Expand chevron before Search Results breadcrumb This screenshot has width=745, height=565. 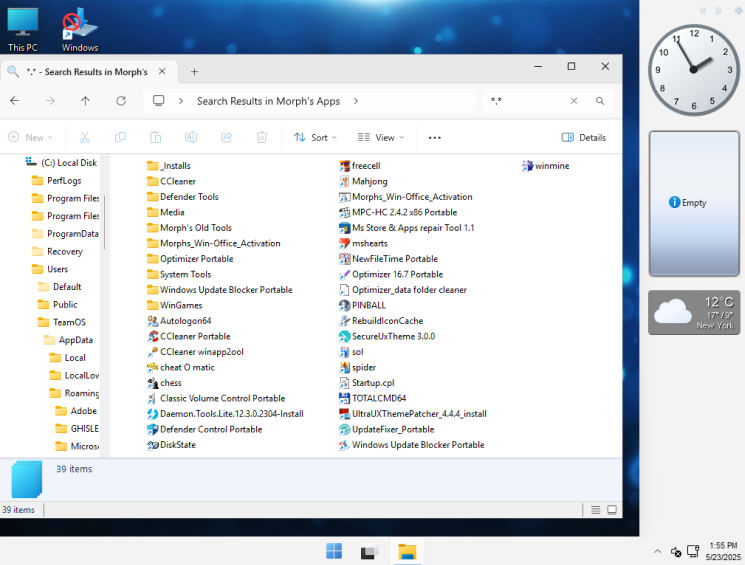pyautogui.click(x=181, y=101)
